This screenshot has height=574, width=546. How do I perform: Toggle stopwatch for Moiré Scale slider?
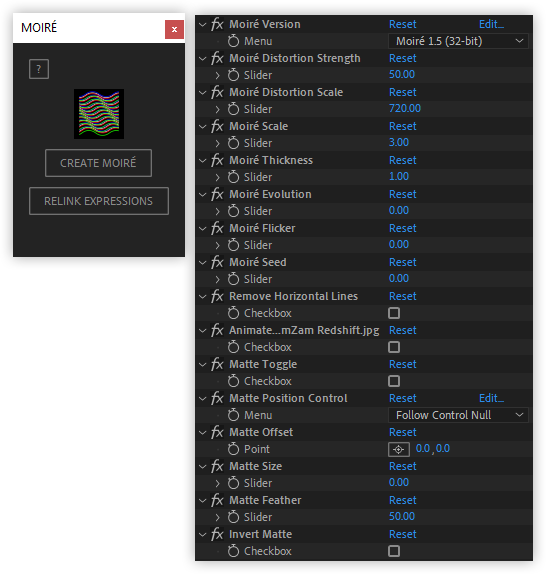click(x=233, y=143)
